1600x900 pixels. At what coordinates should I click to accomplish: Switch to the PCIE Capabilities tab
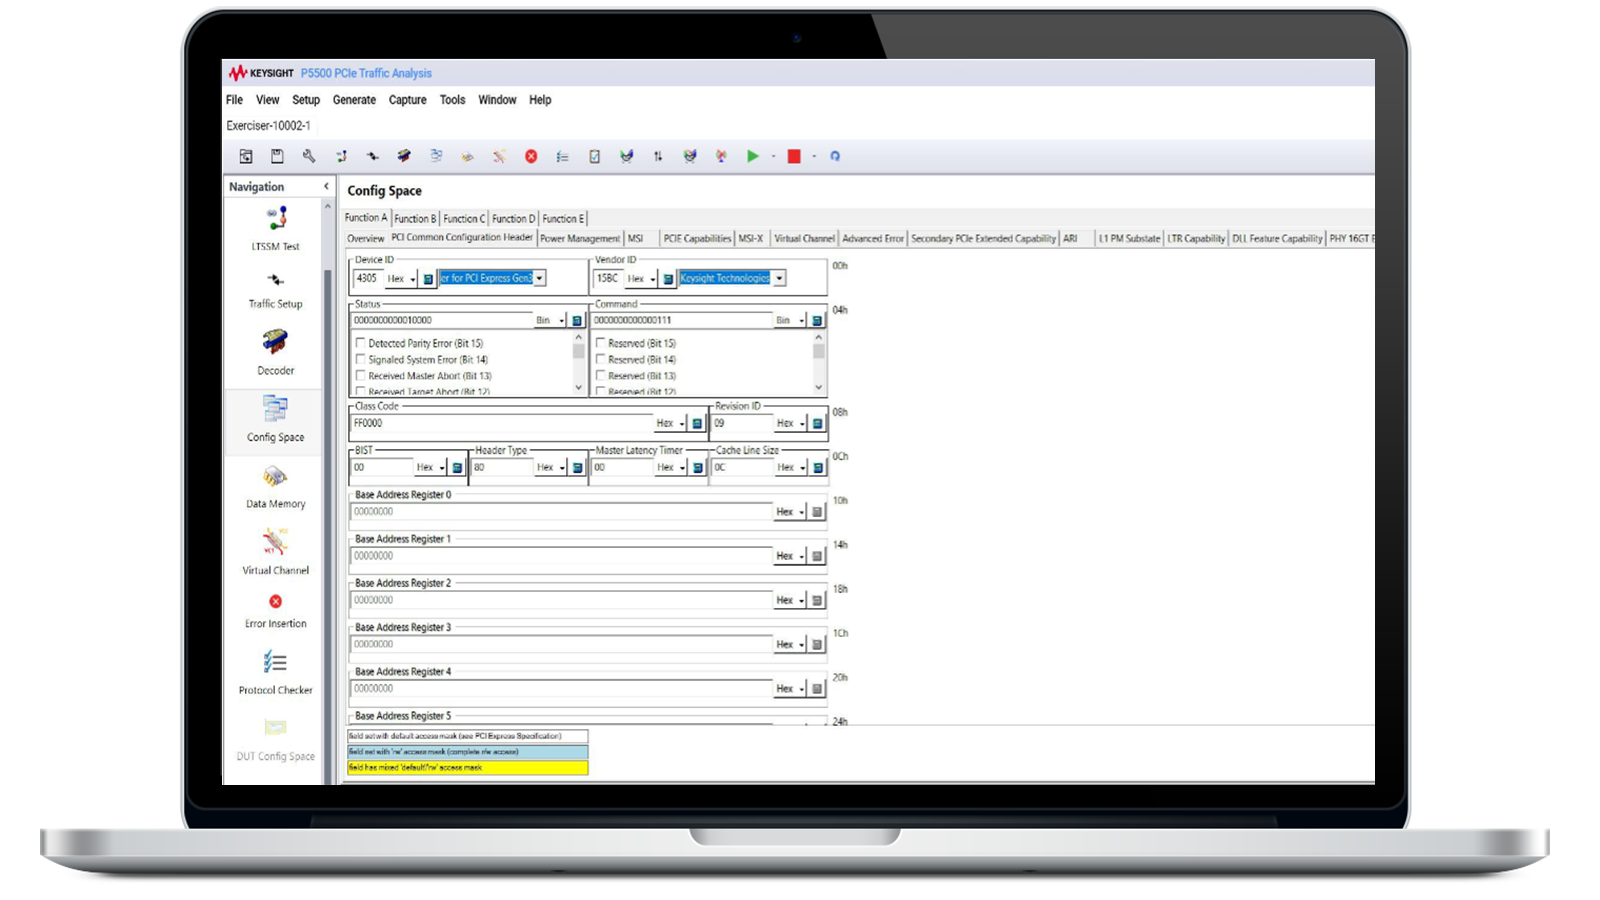(697, 239)
